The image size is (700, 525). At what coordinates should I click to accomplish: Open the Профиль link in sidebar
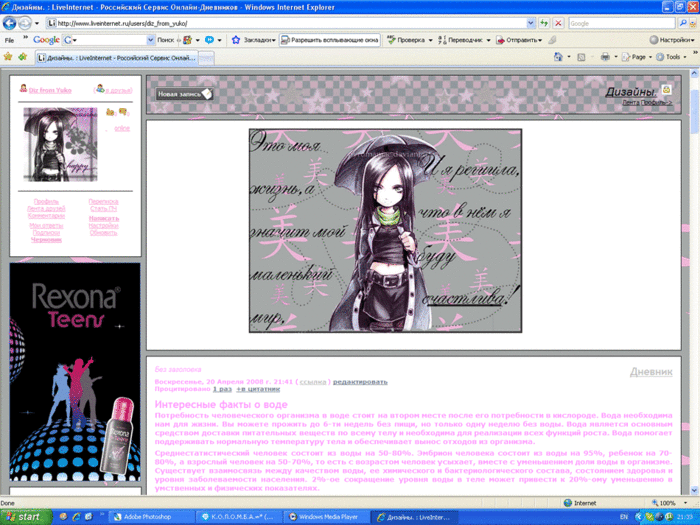tap(46, 202)
